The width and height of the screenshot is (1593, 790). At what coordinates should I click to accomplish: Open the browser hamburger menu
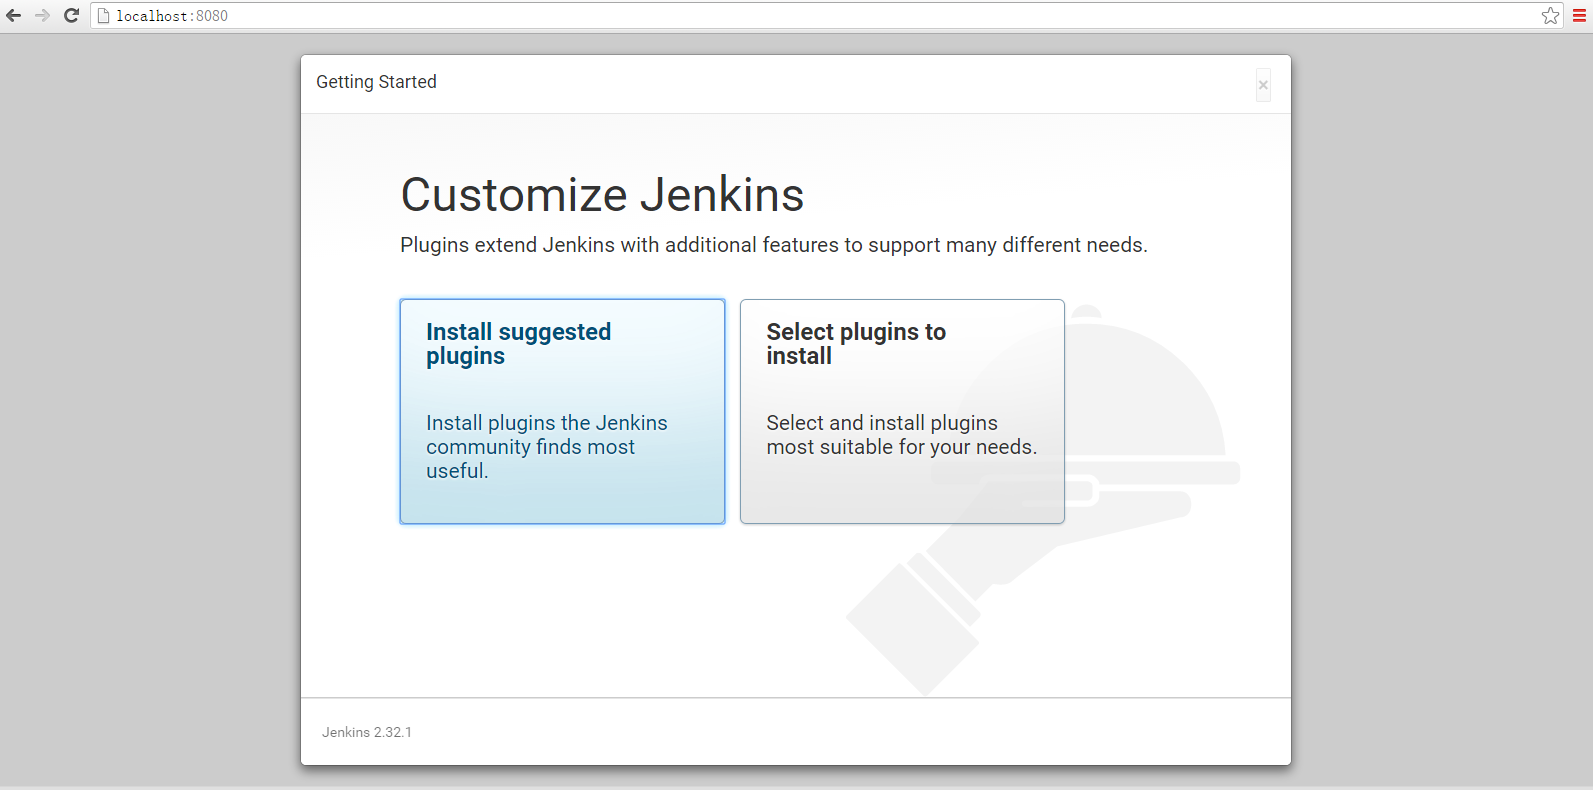pos(1580,16)
